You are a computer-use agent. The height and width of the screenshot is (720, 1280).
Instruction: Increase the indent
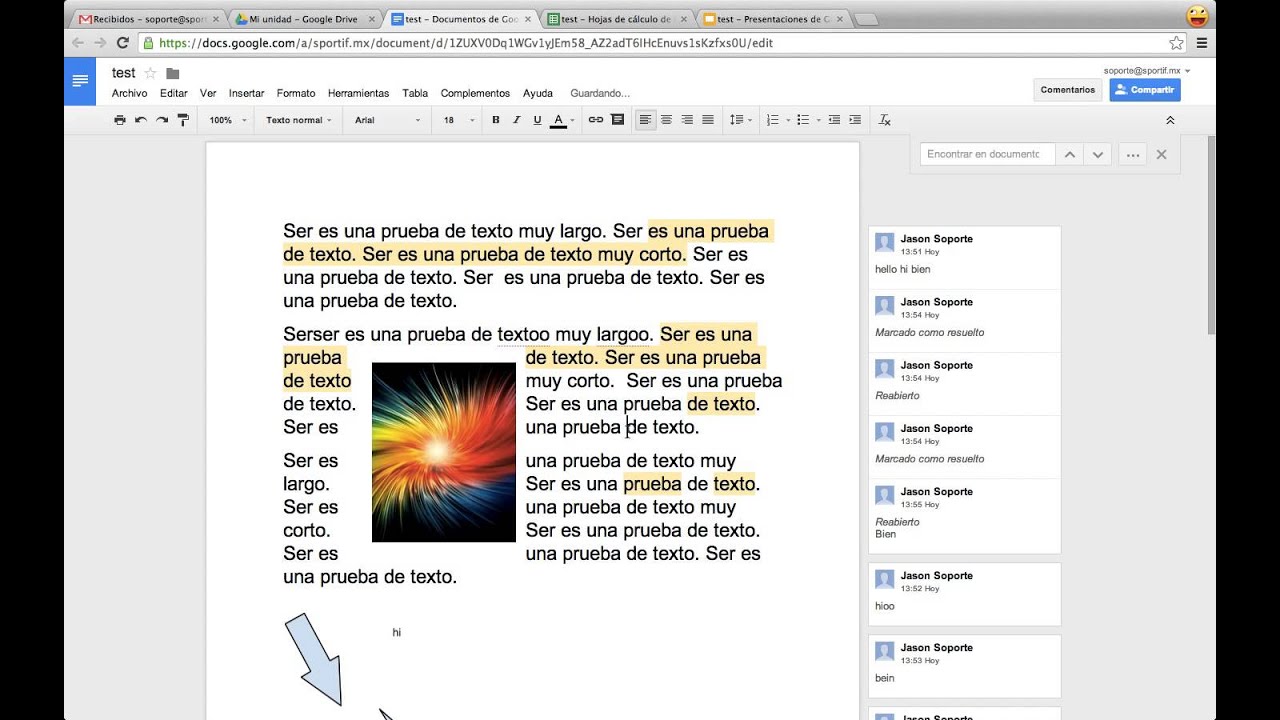pyautogui.click(x=855, y=120)
